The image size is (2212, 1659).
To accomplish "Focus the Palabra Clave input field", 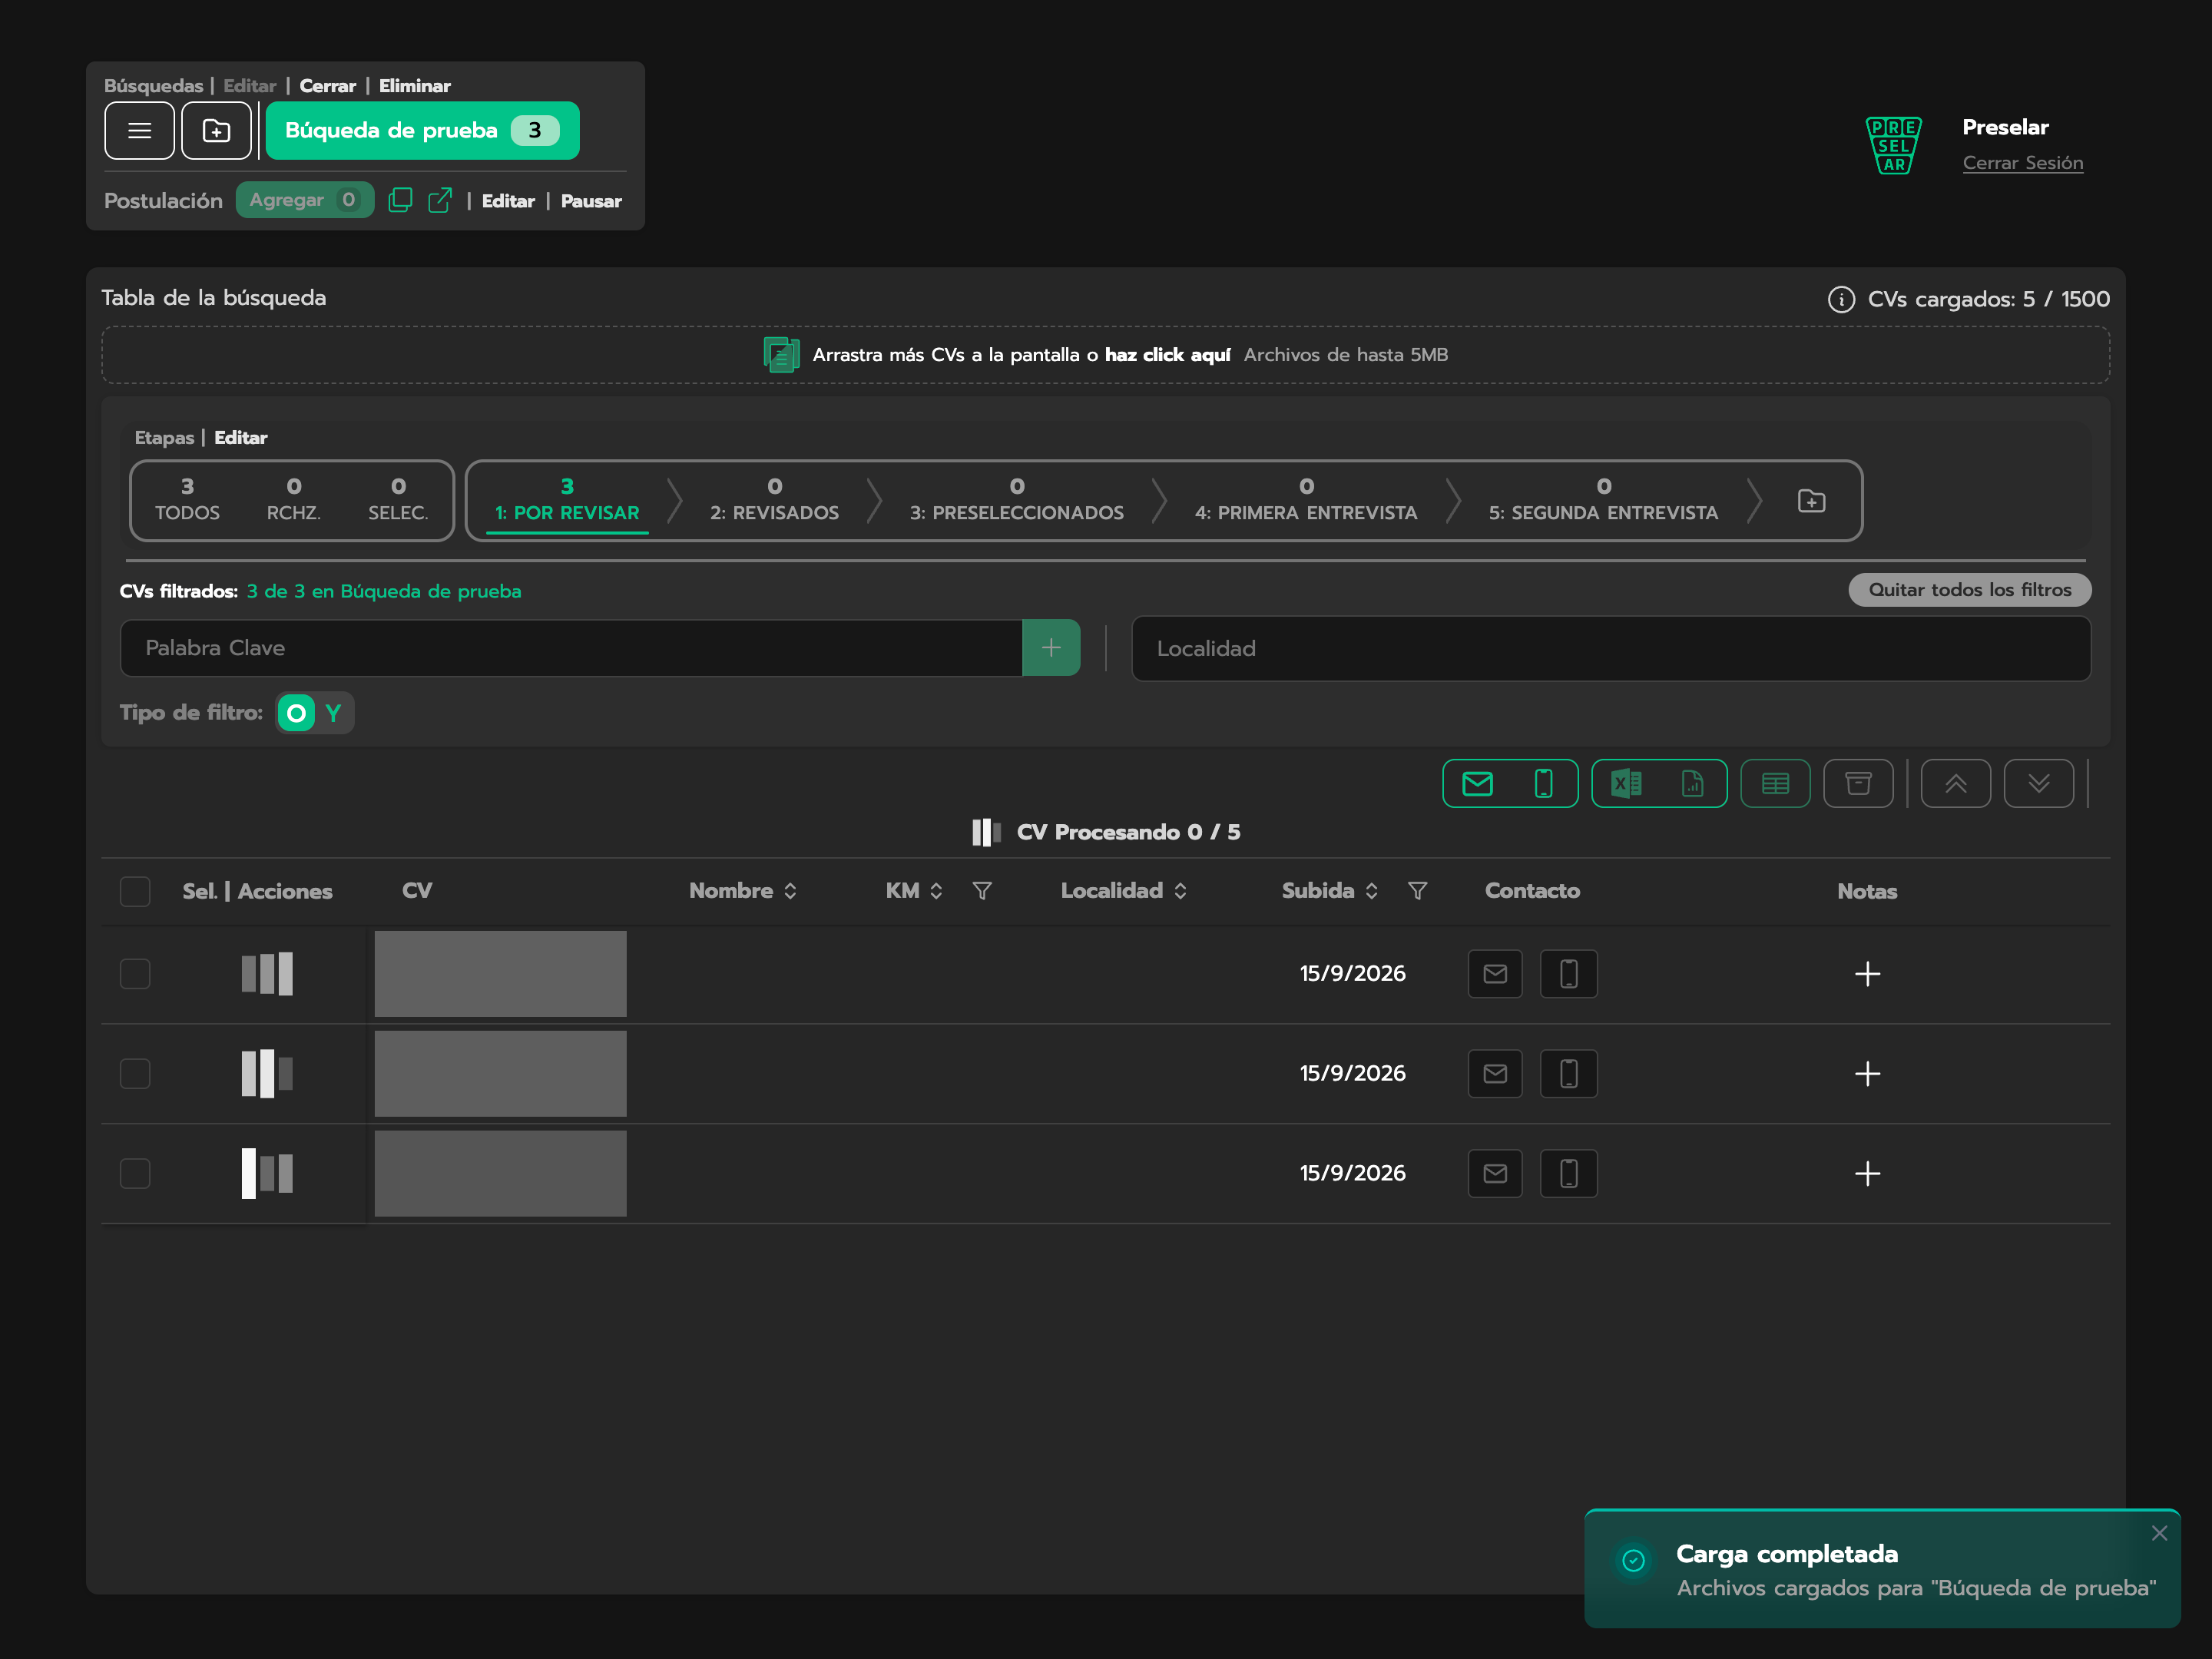I will (x=571, y=648).
